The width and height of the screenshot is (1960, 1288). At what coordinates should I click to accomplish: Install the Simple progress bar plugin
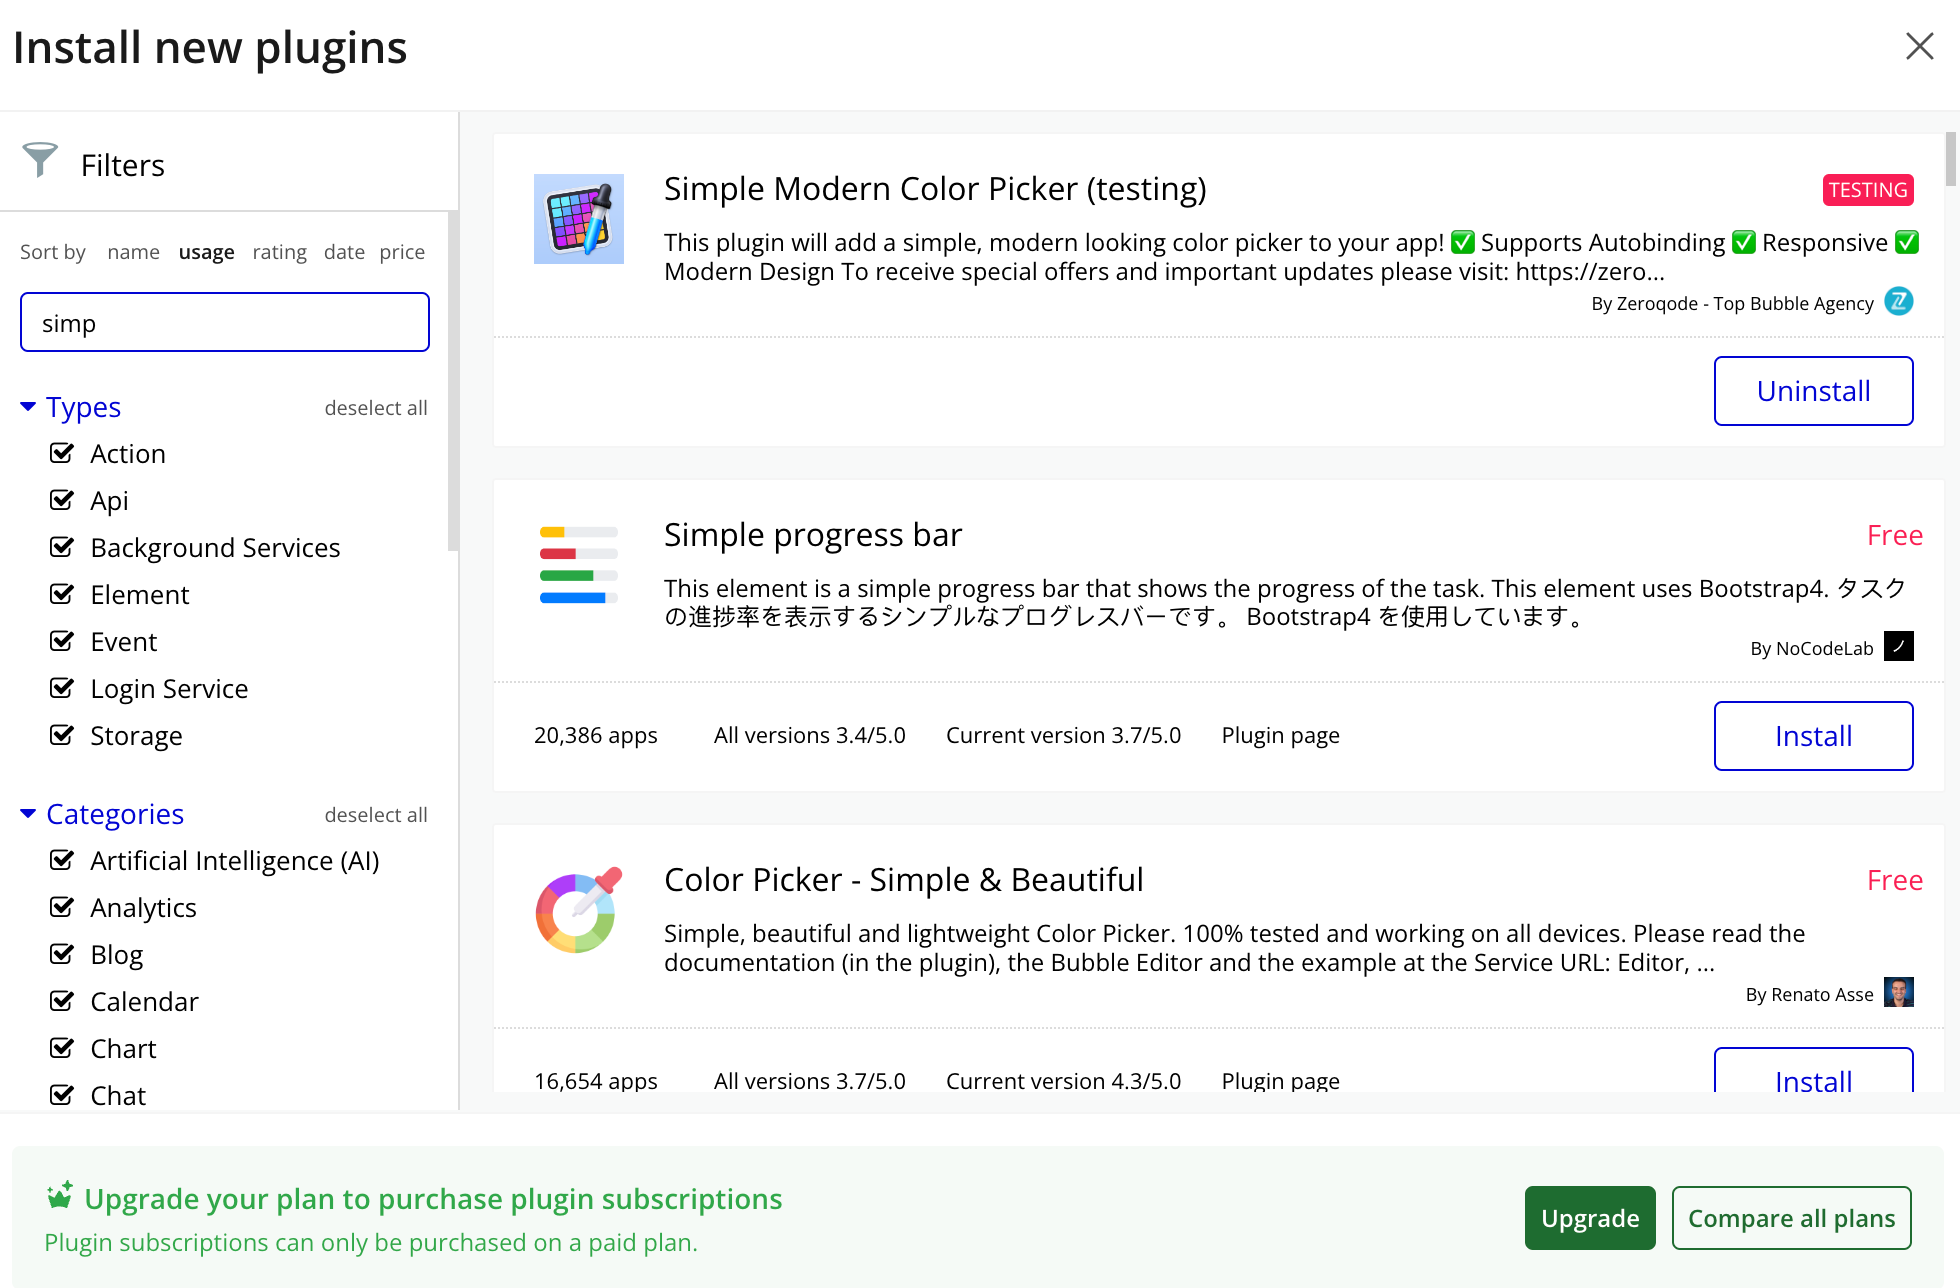click(x=1813, y=736)
